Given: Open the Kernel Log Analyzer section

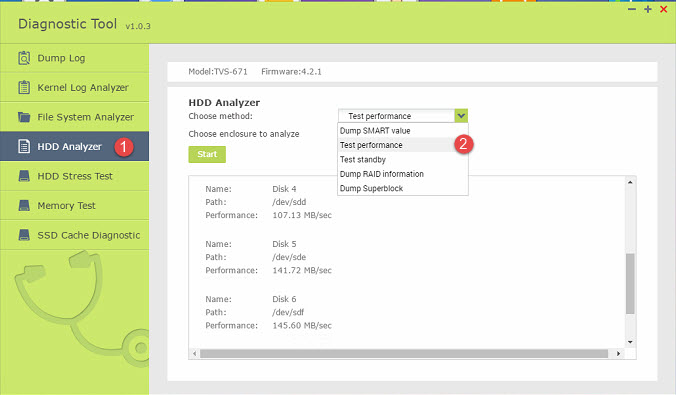Looking at the screenshot, I should pos(75,87).
